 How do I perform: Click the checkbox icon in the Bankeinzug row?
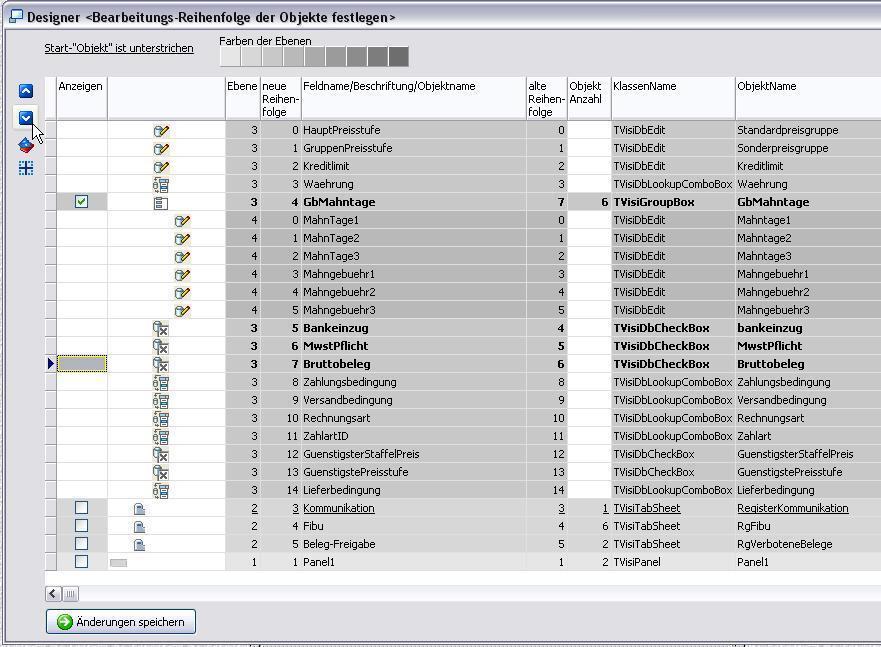(x=161, y=328)
